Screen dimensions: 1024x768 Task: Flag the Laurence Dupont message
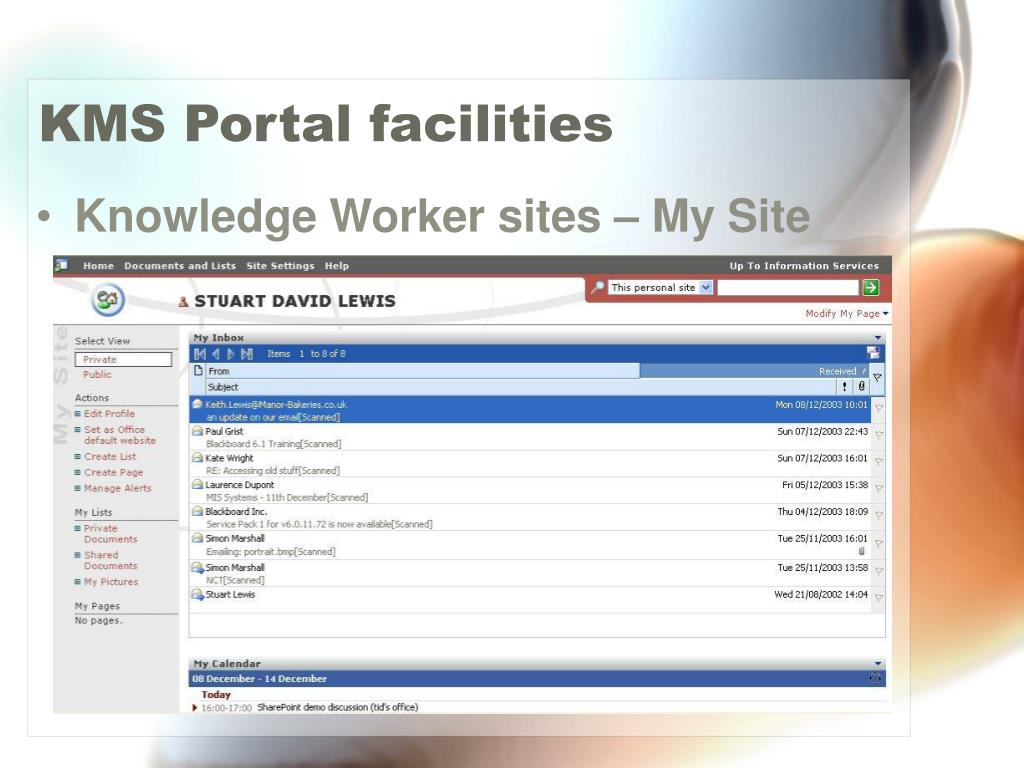coord(879,488)
